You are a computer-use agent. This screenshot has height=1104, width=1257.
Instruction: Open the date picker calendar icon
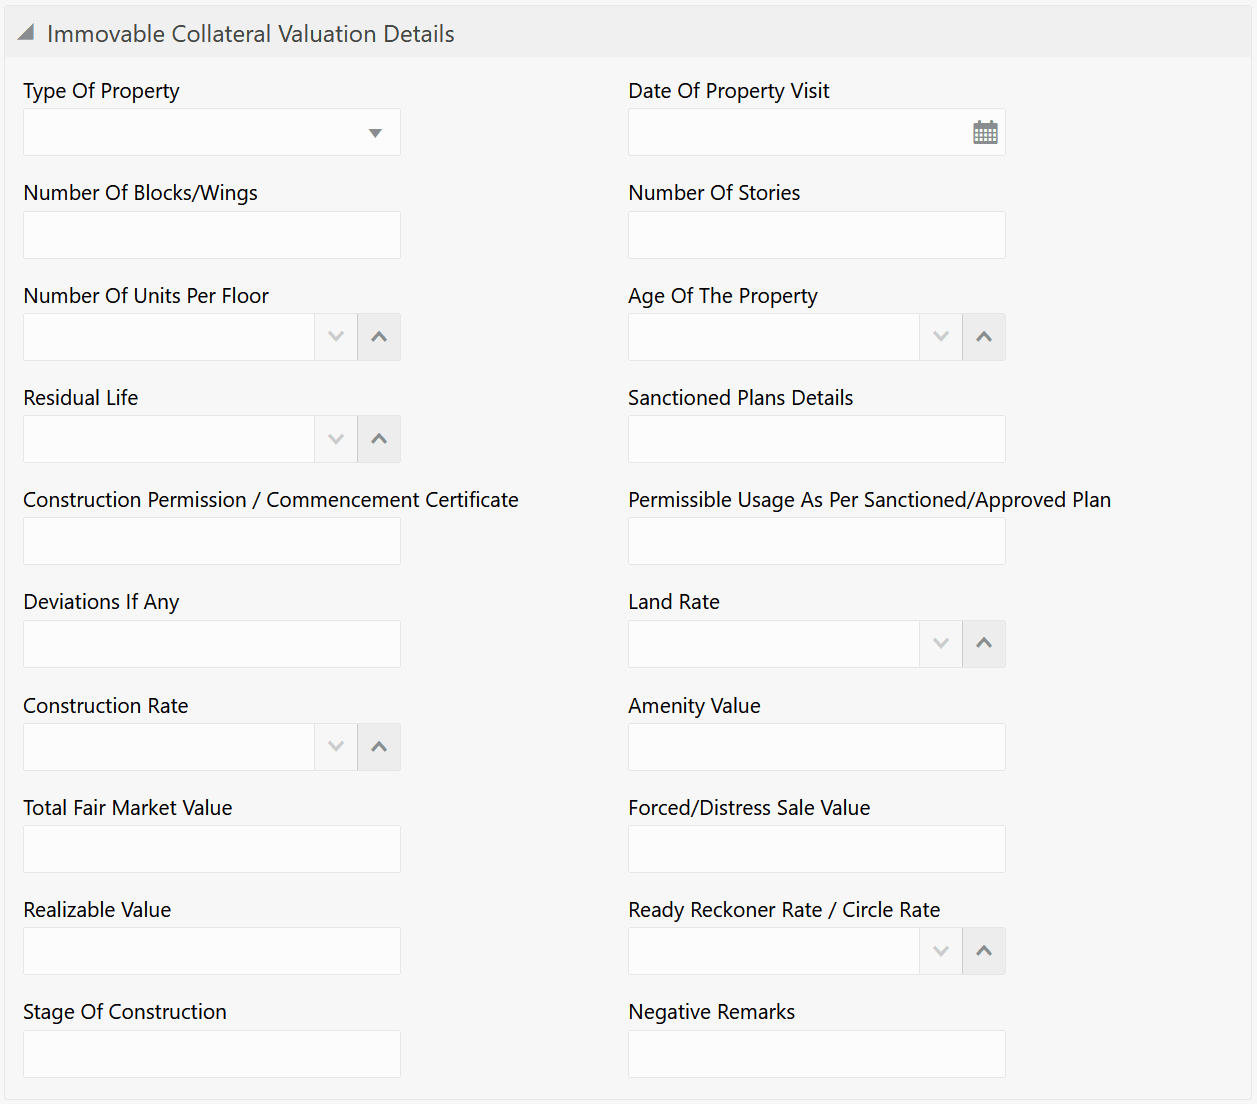point(985,131)
